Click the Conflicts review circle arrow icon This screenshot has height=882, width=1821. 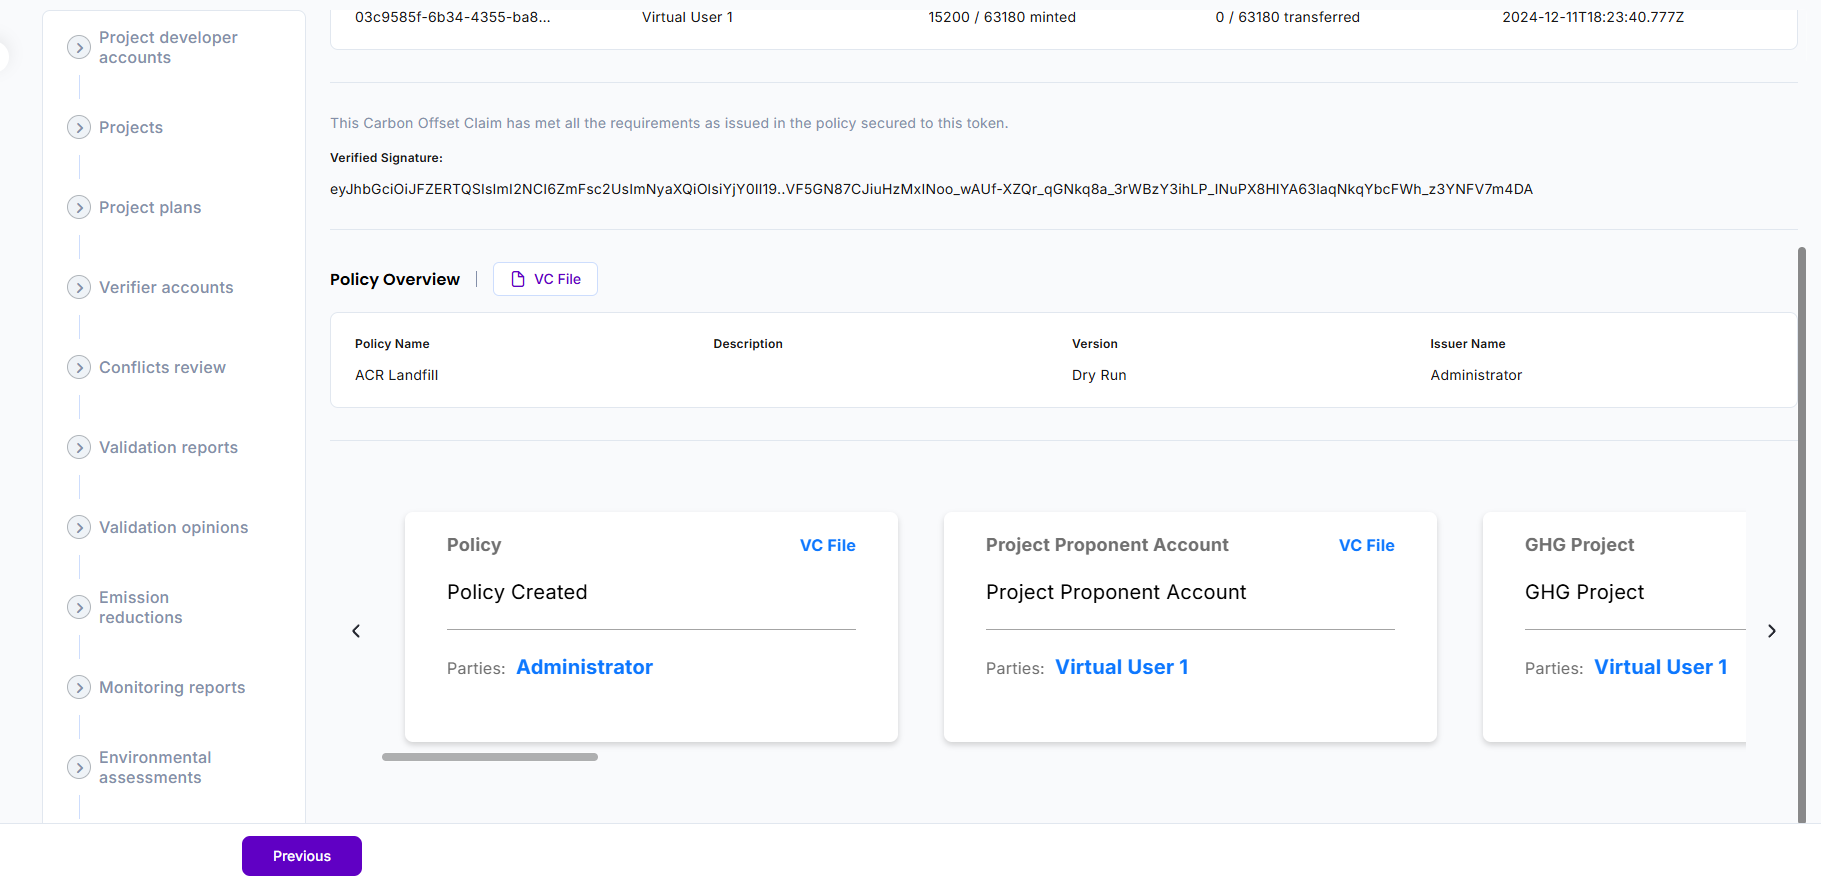click(79, 367)
